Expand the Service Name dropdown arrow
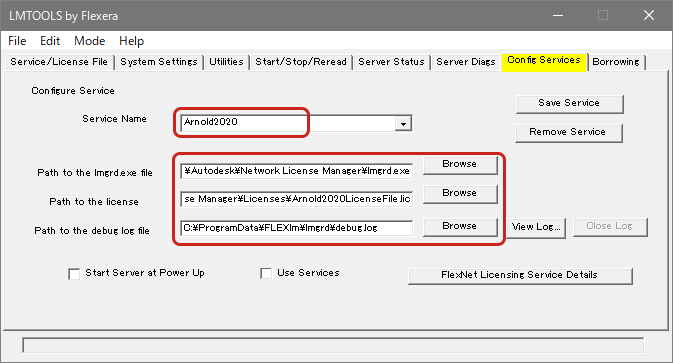 [403, 124]
